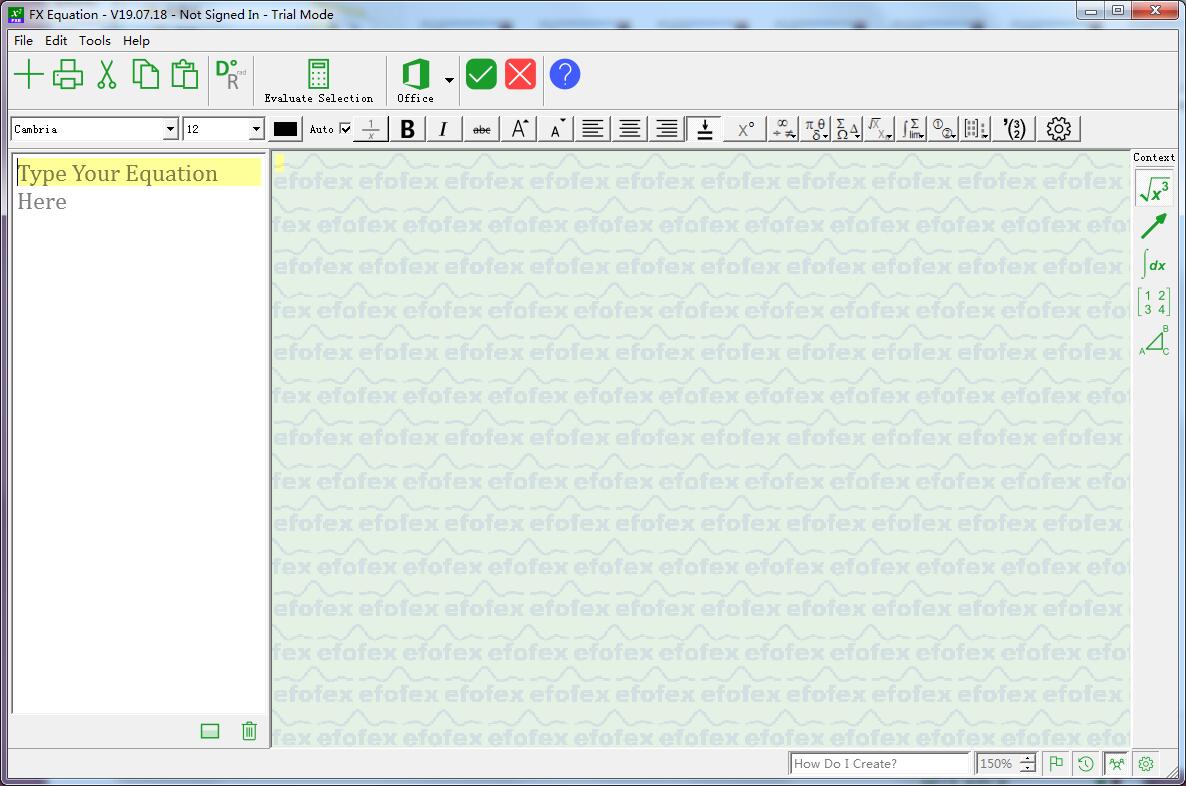Screen dimensions: 1186x786
Task: Toggle the vertical baseline alignment button
Action: tap(704, 129)
